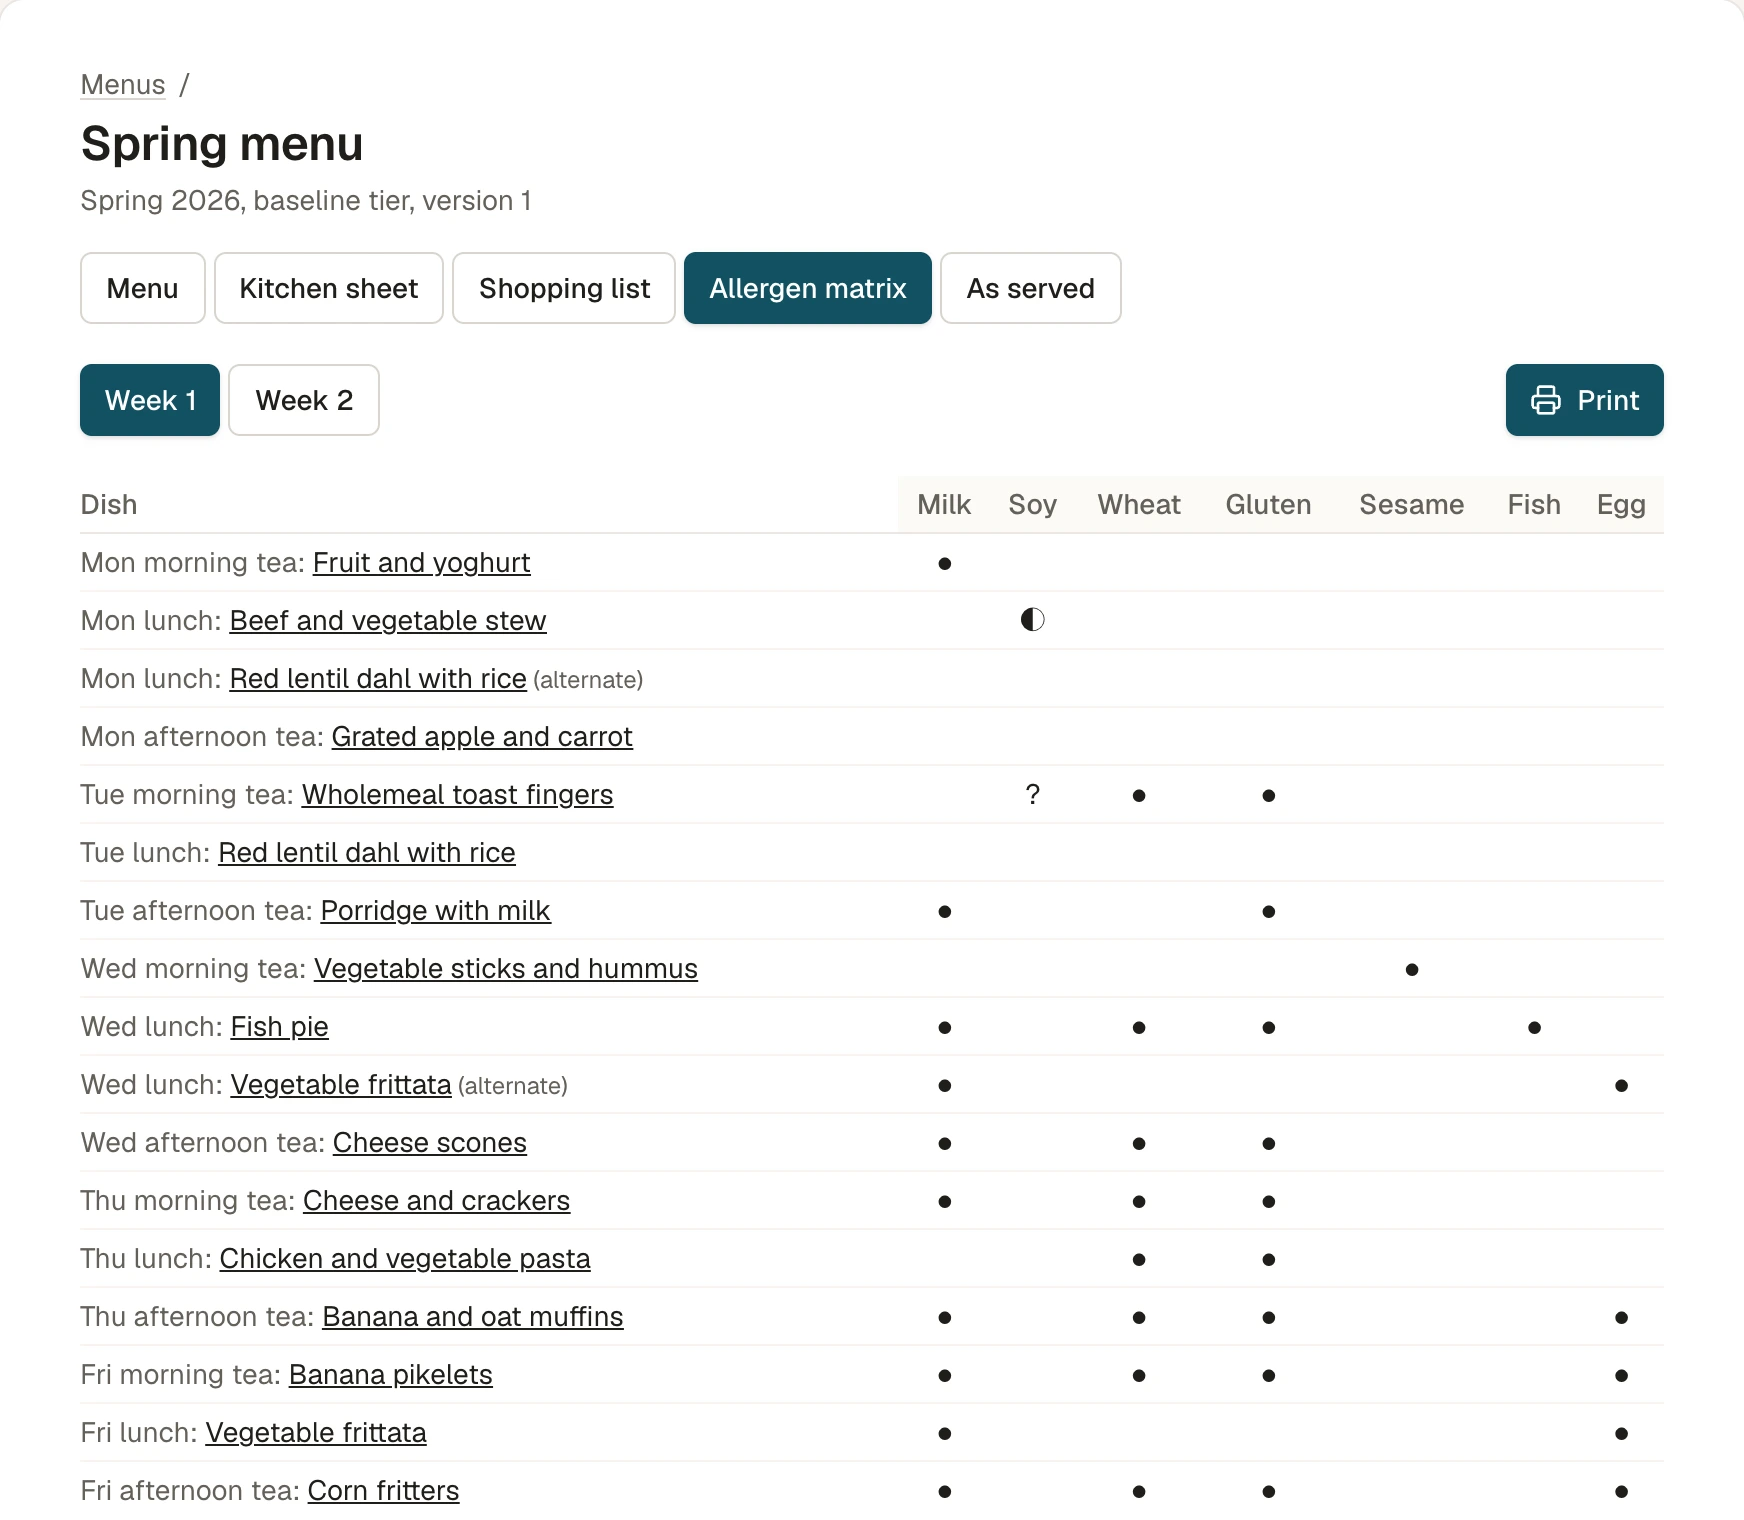Click the milk dot for Fruit and yoghurt
The height and width of the screenshot is (1520, 1744).
point(944,563)
